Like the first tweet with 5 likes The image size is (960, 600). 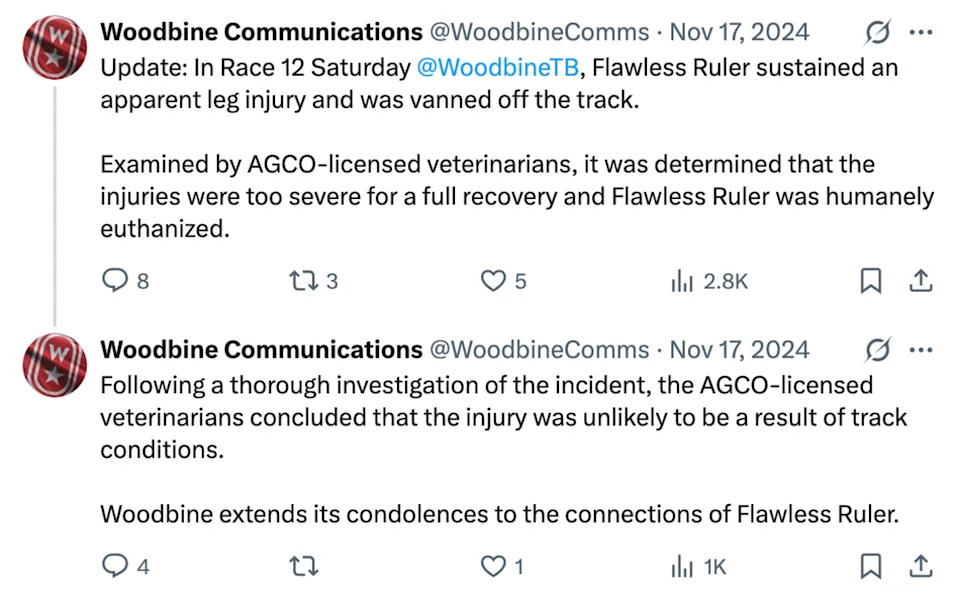click(x=503, y=281)
